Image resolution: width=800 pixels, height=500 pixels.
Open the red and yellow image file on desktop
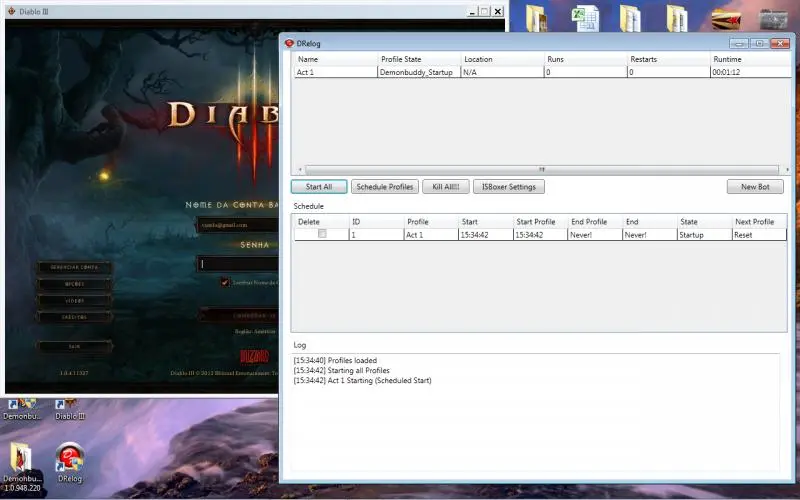click(x=726, y=20)
